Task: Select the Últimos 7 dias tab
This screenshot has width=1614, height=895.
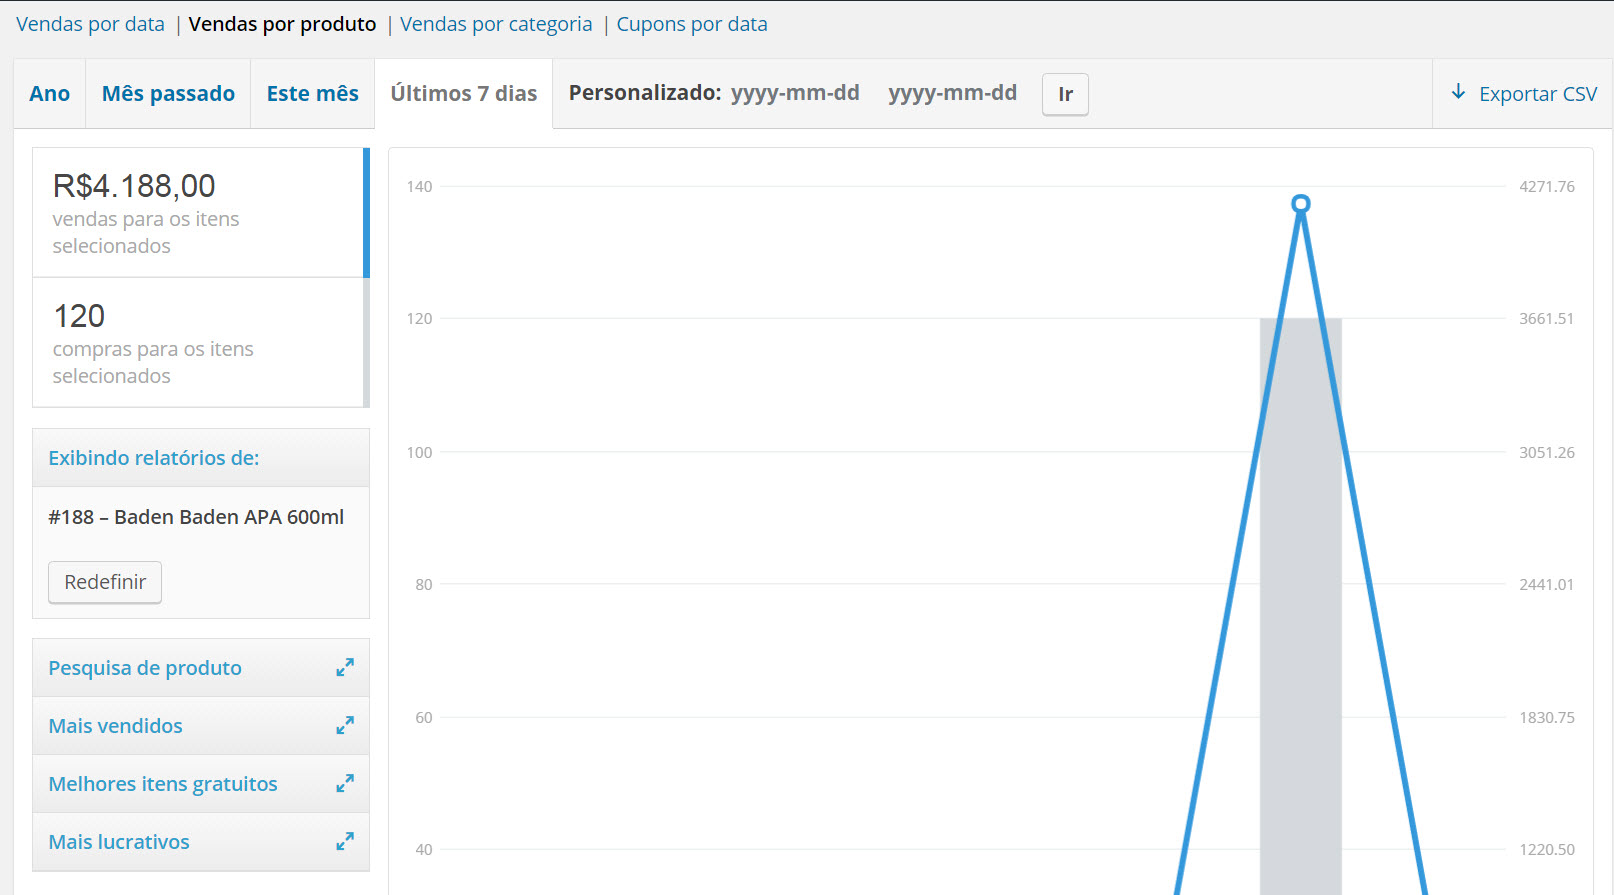Action: (464, 94)
